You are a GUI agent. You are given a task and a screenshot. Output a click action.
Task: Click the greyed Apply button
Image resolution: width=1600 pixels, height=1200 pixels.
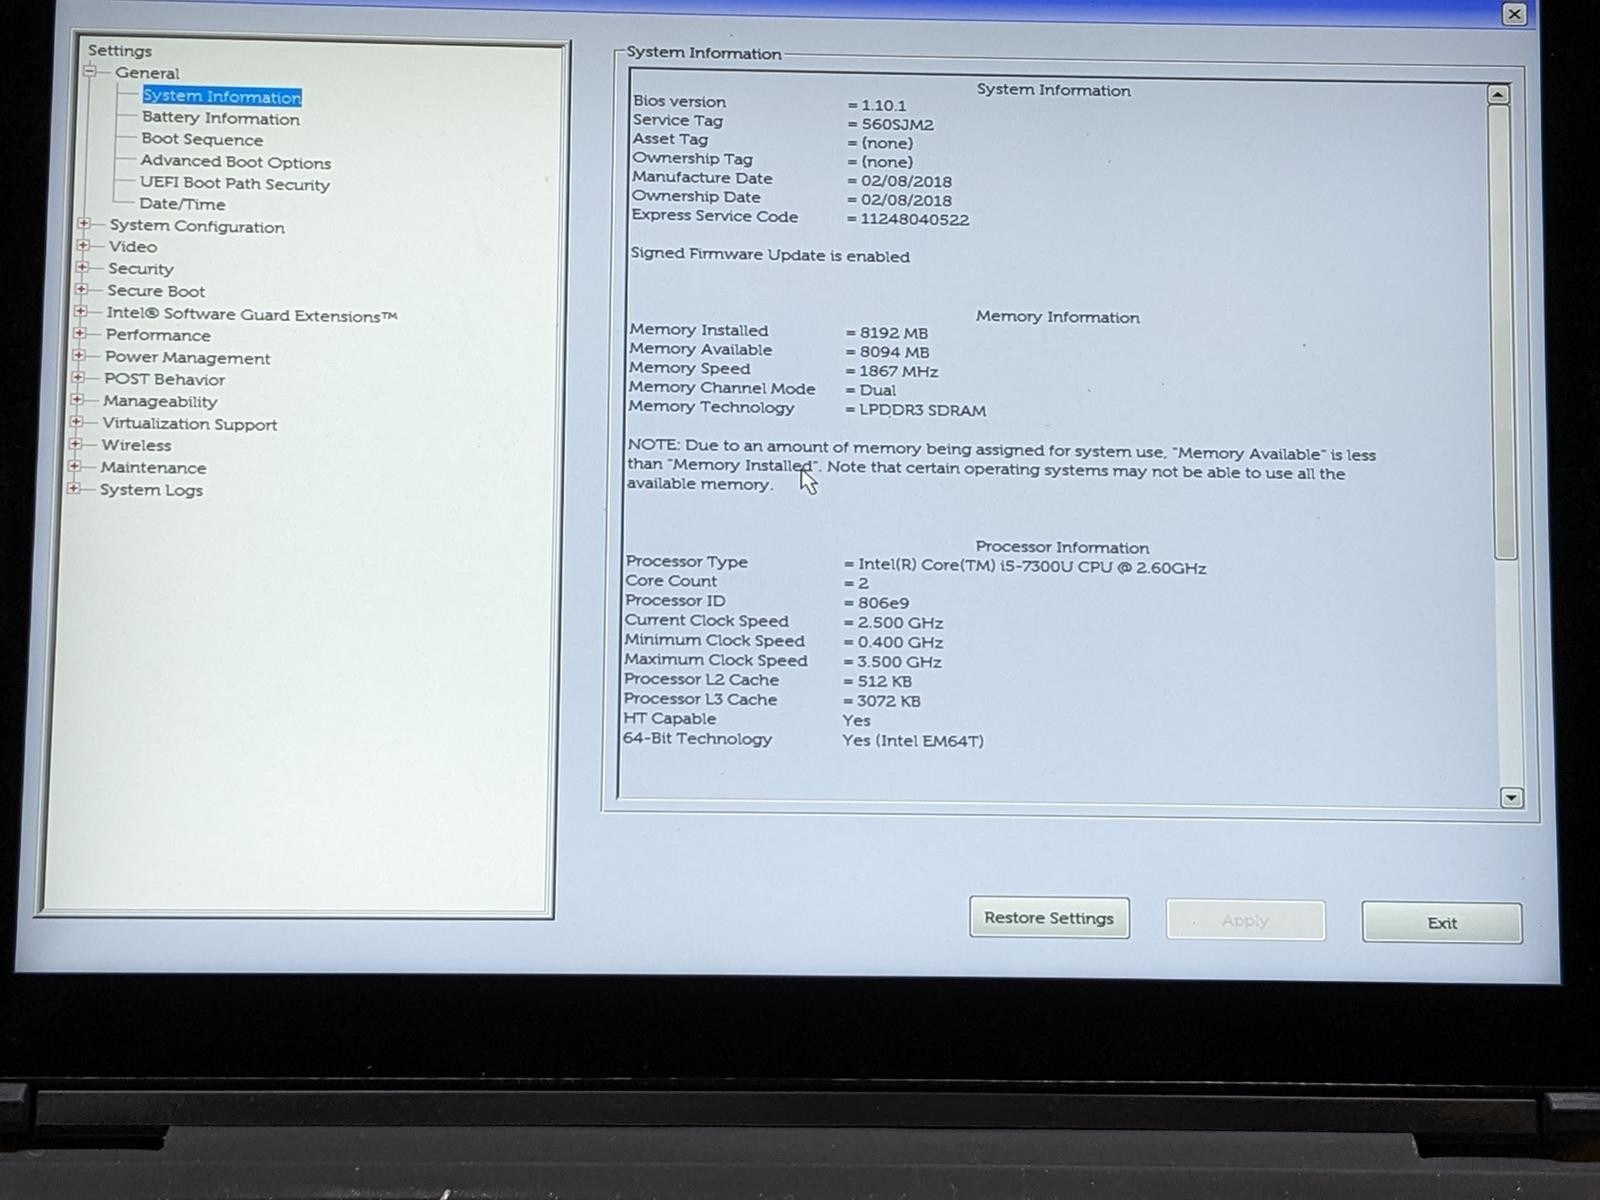(1245, 920)
